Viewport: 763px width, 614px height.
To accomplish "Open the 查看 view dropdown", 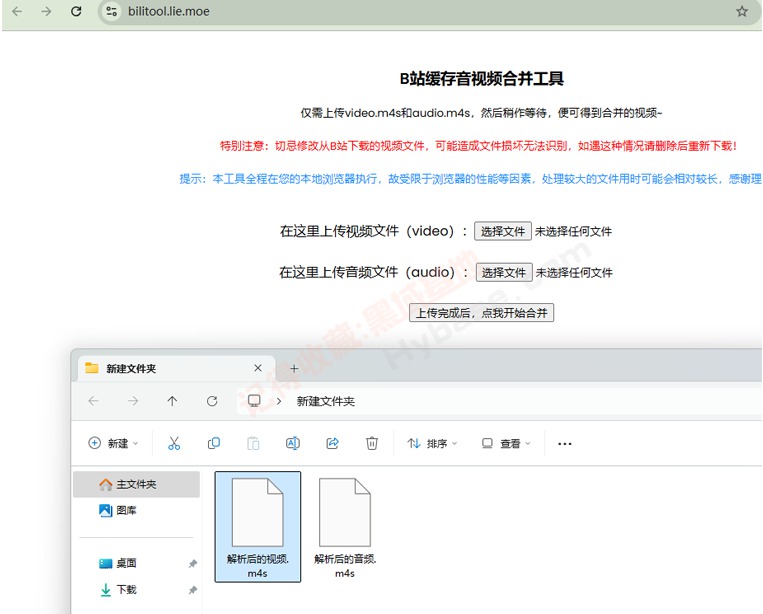I will pyautogui.click(x=506, y=443).
